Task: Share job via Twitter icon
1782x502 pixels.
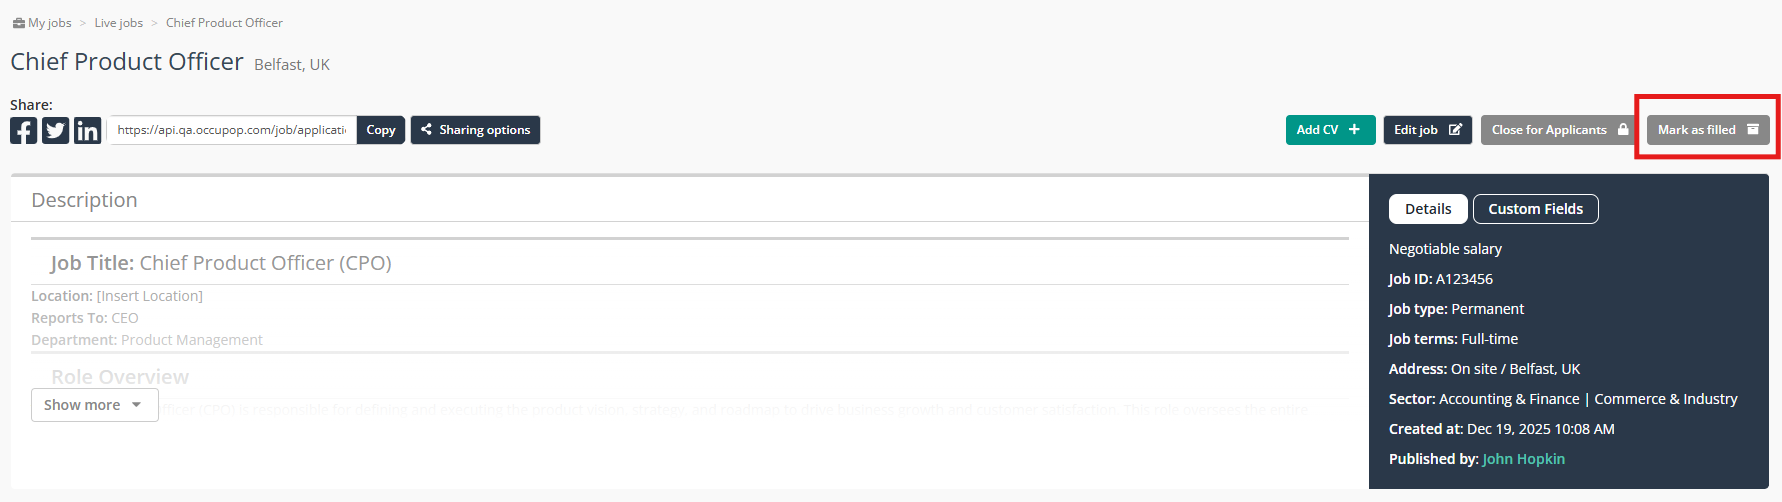Action: point(56,130)
